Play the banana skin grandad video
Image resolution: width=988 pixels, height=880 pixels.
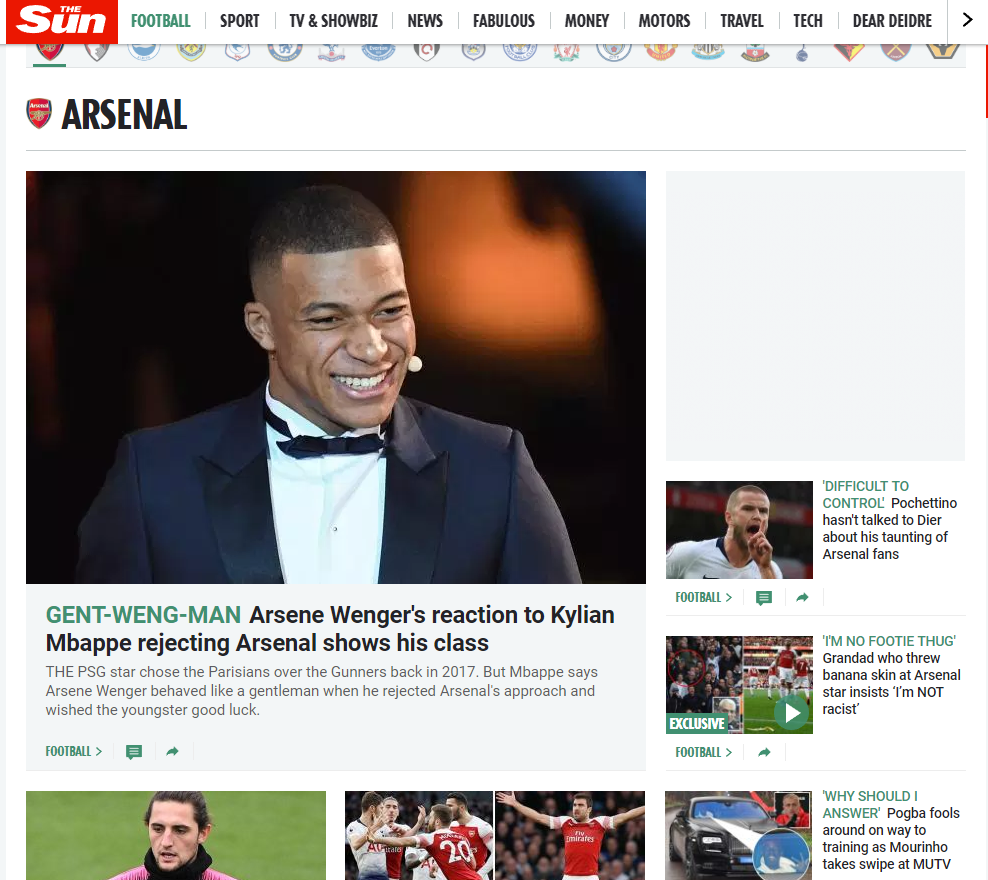coord(792,713)
